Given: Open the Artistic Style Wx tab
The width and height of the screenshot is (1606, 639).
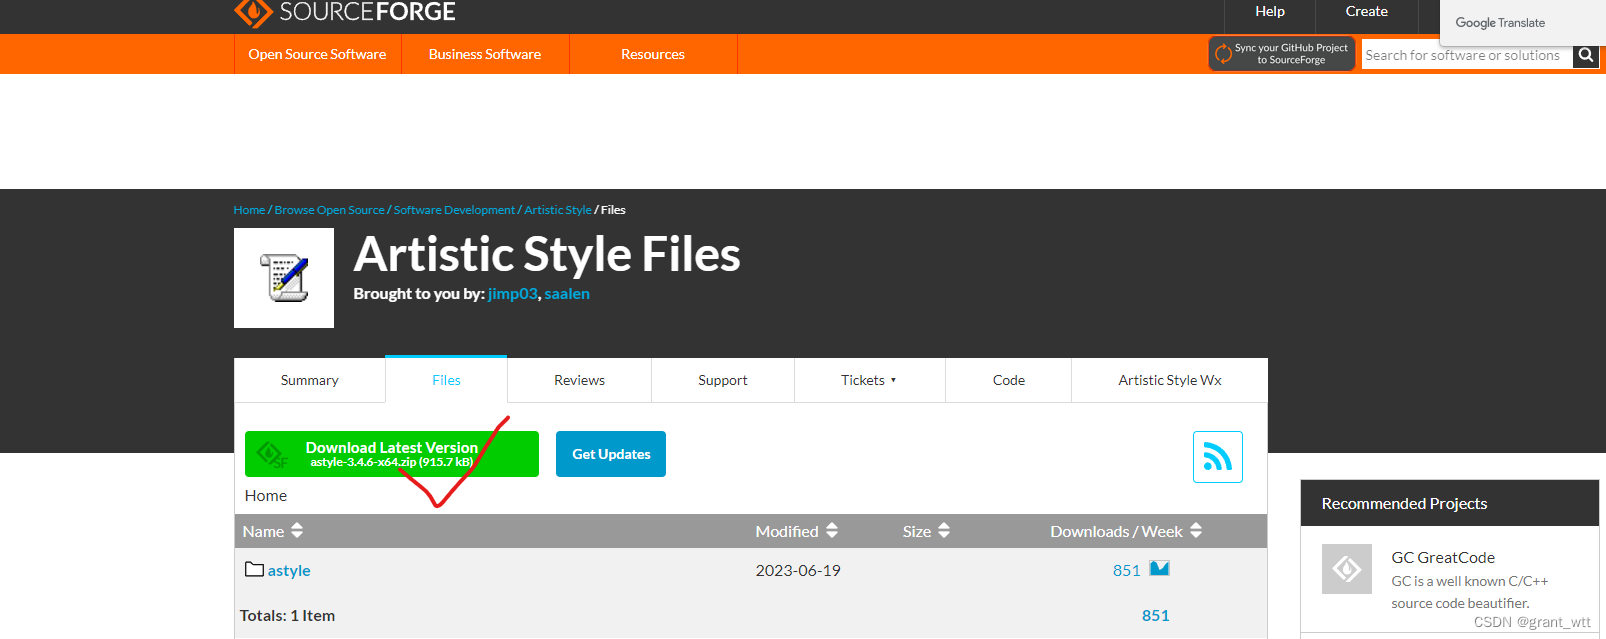Looking at the screenshot, I should [1170, 380].
